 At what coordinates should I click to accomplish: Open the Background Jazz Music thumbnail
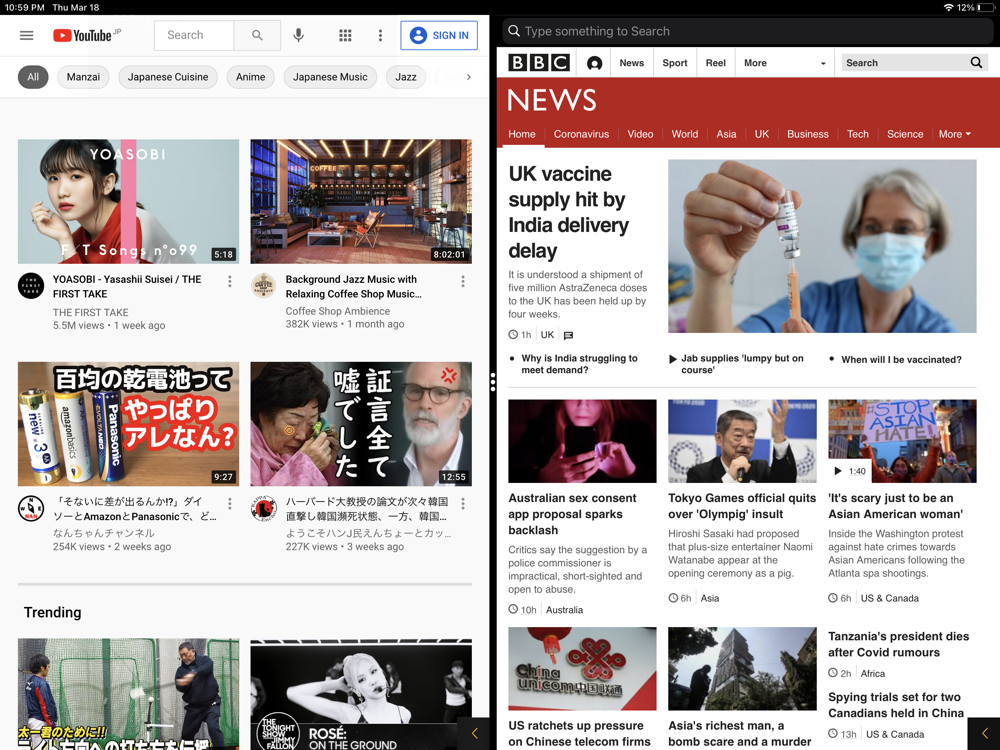pyautogui.click(x=361, y=202)
